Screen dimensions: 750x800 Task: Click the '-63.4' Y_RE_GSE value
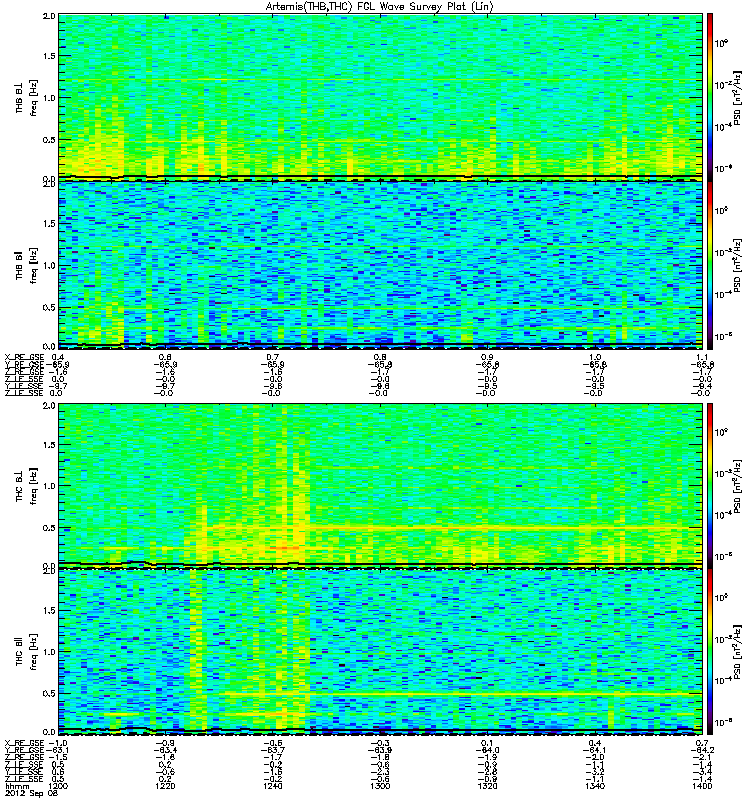pyautogui.click(x=165, y=750)
